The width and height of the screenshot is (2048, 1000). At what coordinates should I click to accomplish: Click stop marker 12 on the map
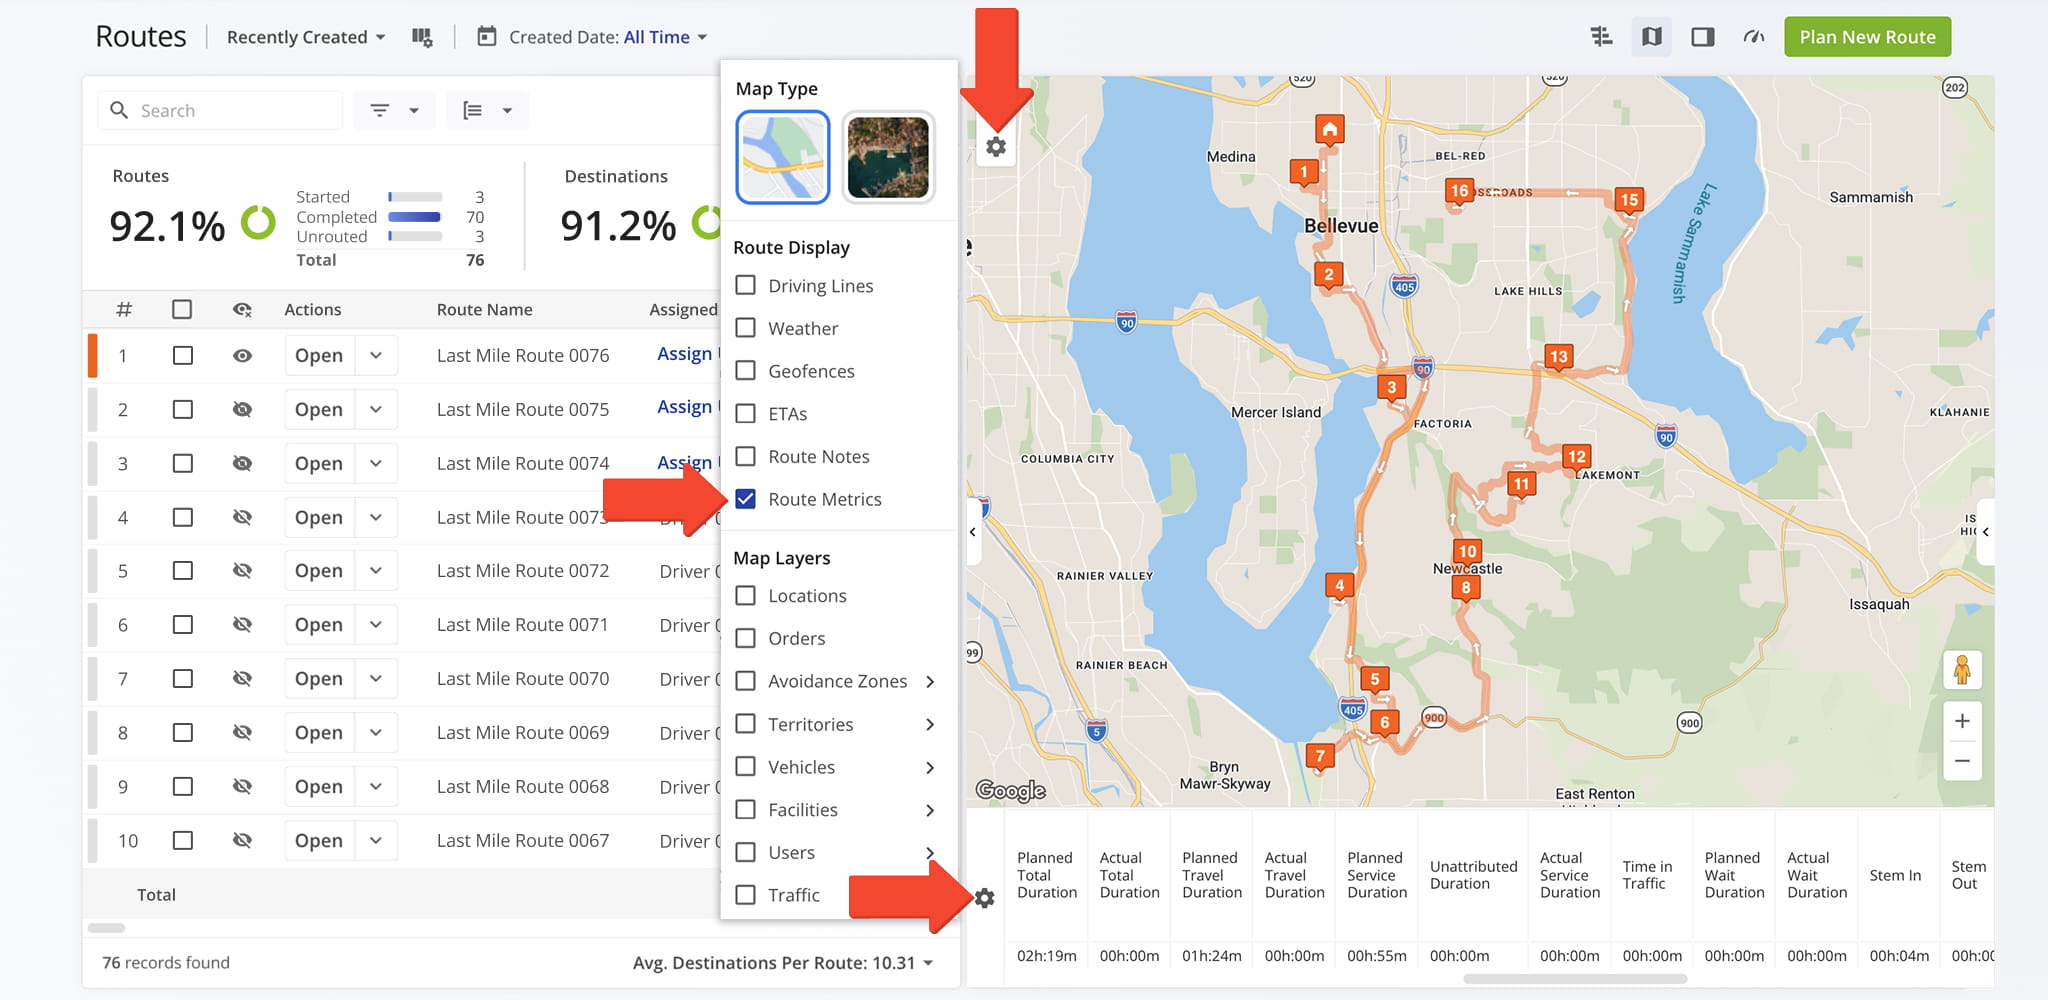[1576, 457]
